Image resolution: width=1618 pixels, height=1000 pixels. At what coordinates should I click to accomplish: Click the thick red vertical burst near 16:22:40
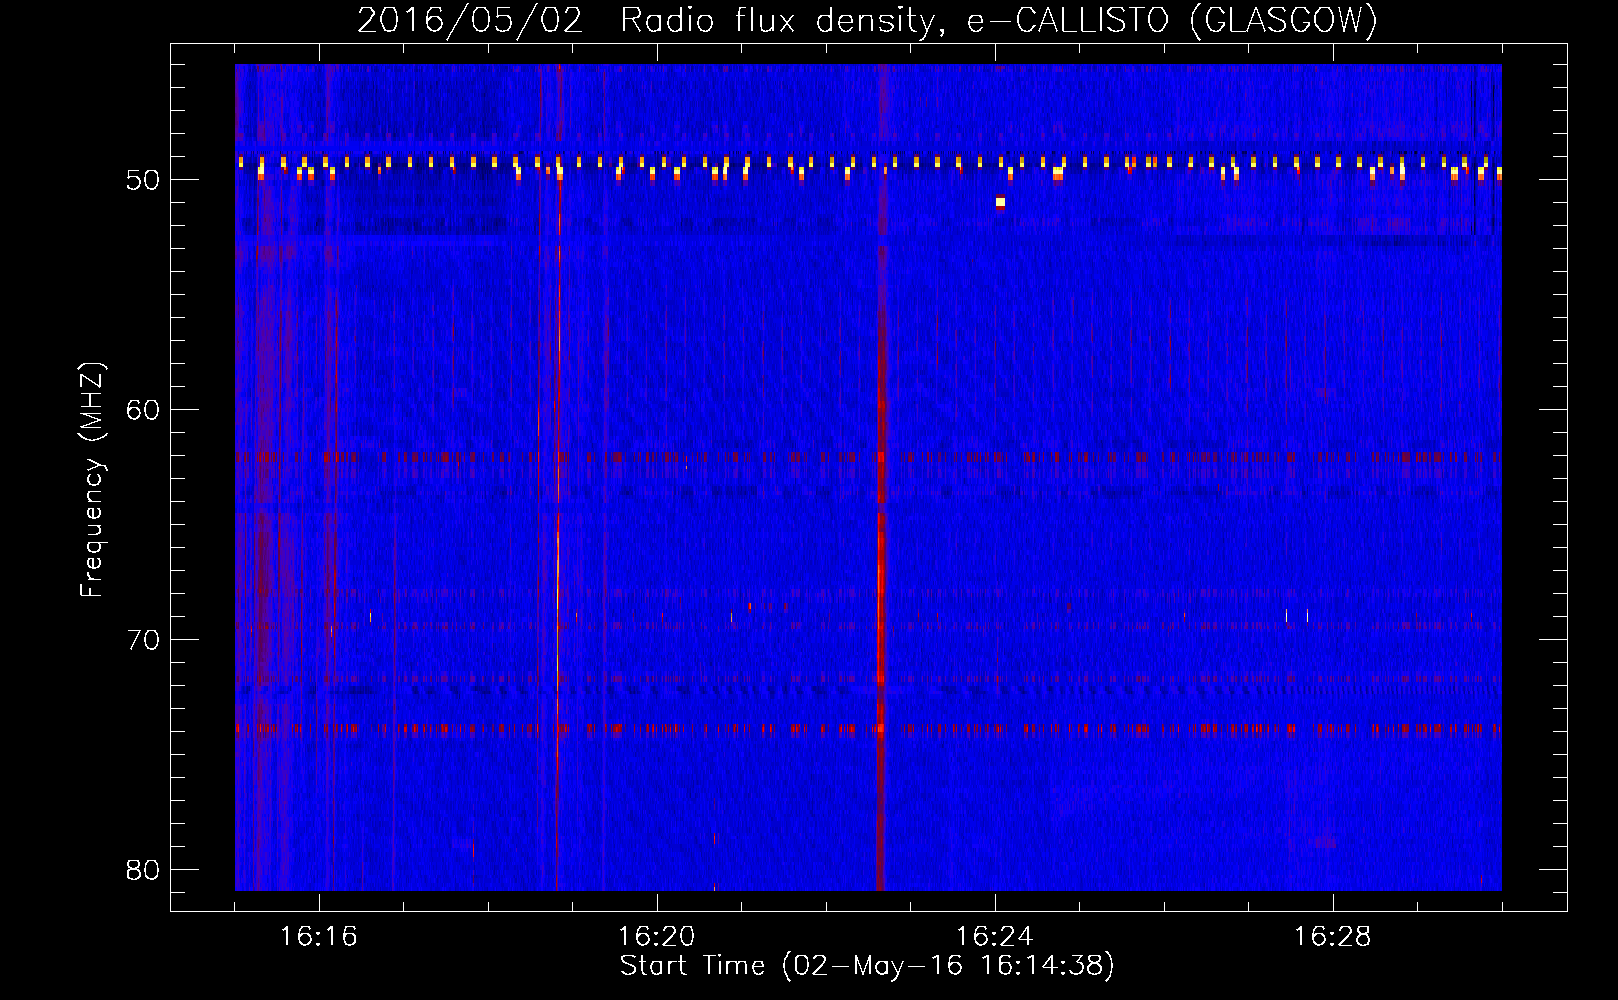[880, 477]
